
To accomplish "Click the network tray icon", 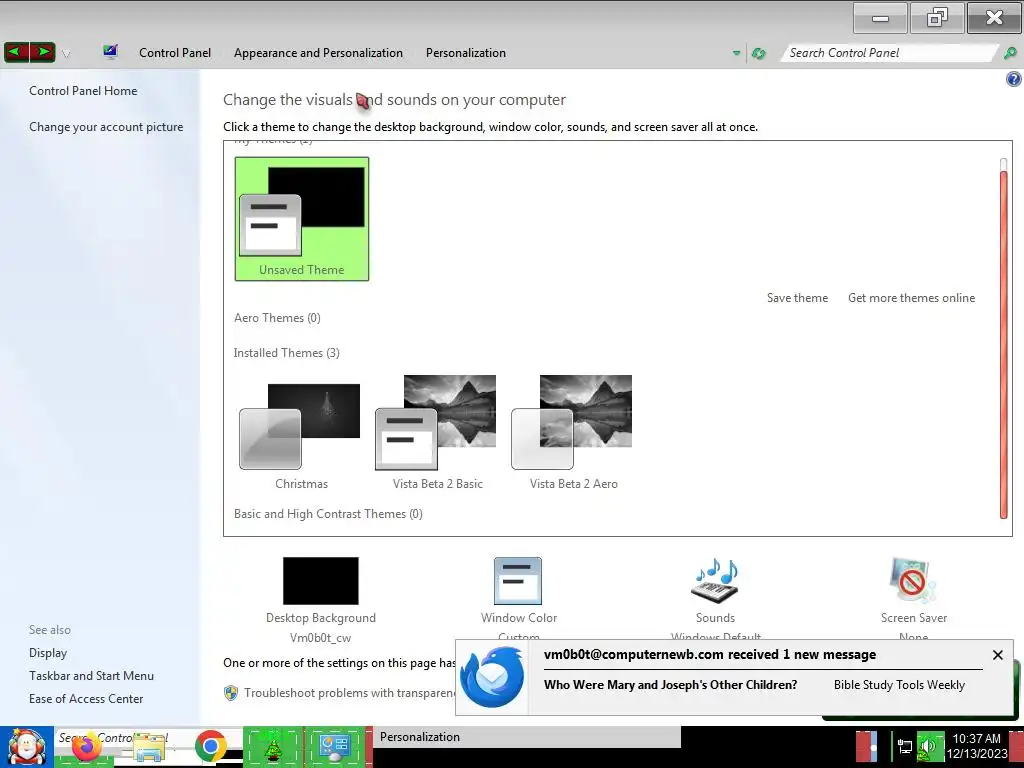I will (x=904, y=746).
